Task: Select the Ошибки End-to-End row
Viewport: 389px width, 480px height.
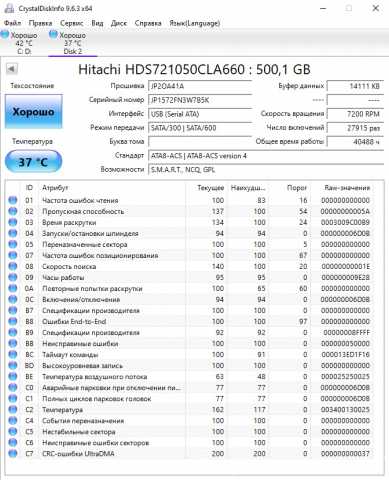Action: (x=189, y=321)
